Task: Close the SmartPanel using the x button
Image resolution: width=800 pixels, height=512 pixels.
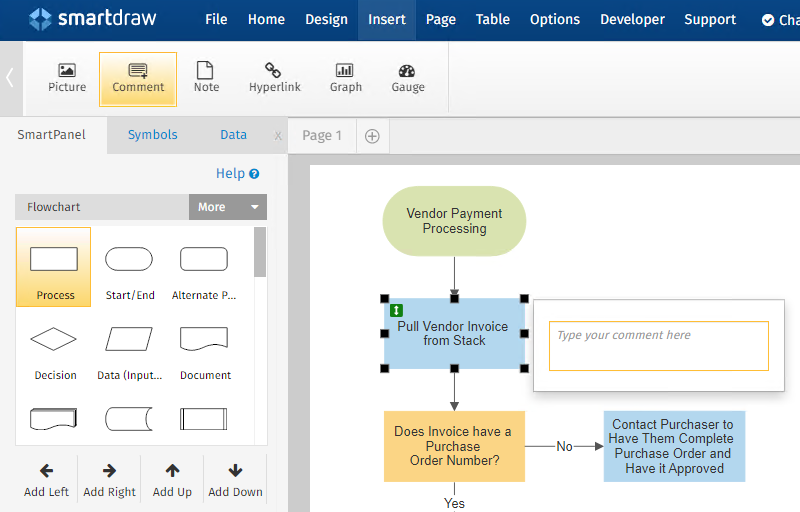Action: pyautogui.click(x=278, y=136)
